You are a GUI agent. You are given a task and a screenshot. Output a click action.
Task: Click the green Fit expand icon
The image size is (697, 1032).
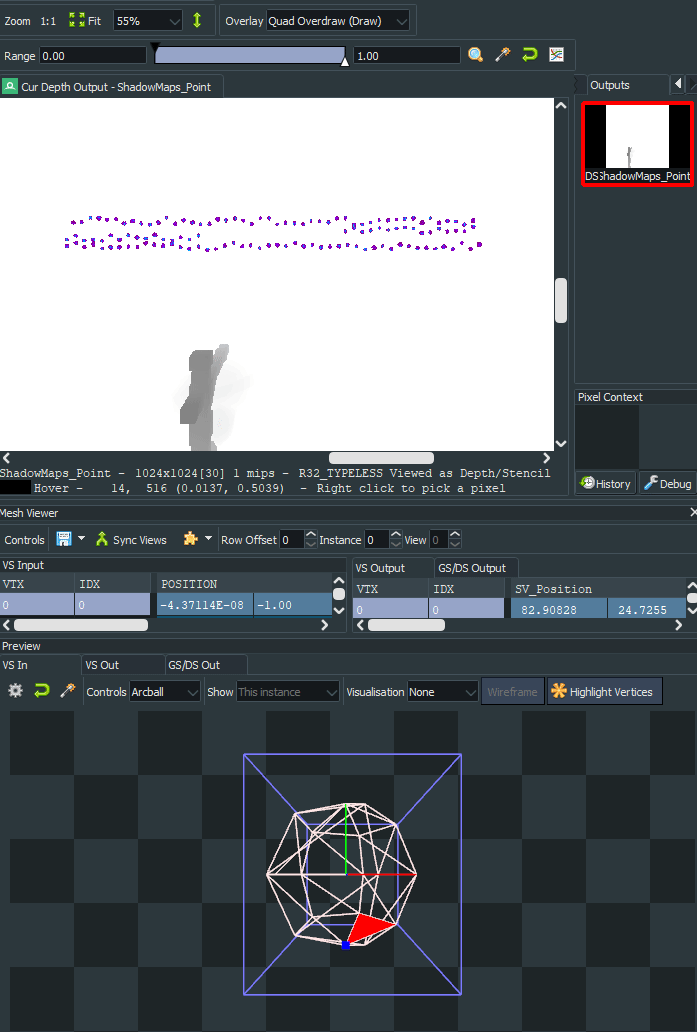(x=77, y=20)
